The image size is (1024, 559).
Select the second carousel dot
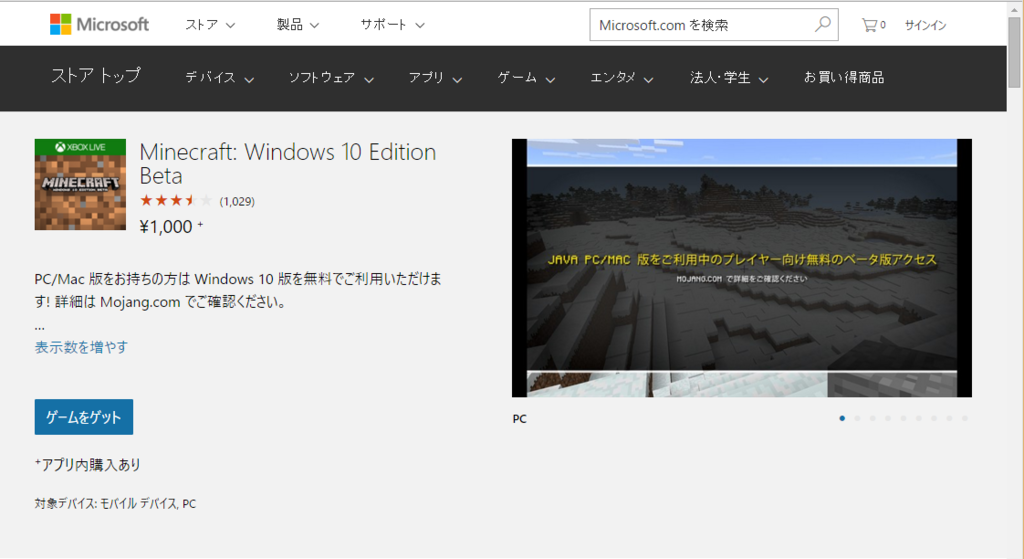[x=857, y=419]
